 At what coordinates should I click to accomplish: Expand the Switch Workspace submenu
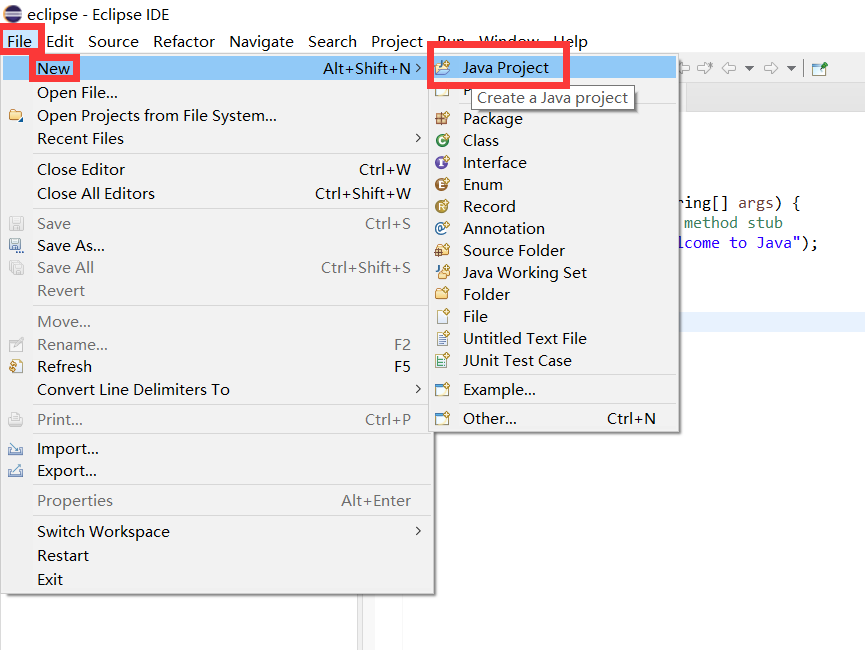coord(418,531)
